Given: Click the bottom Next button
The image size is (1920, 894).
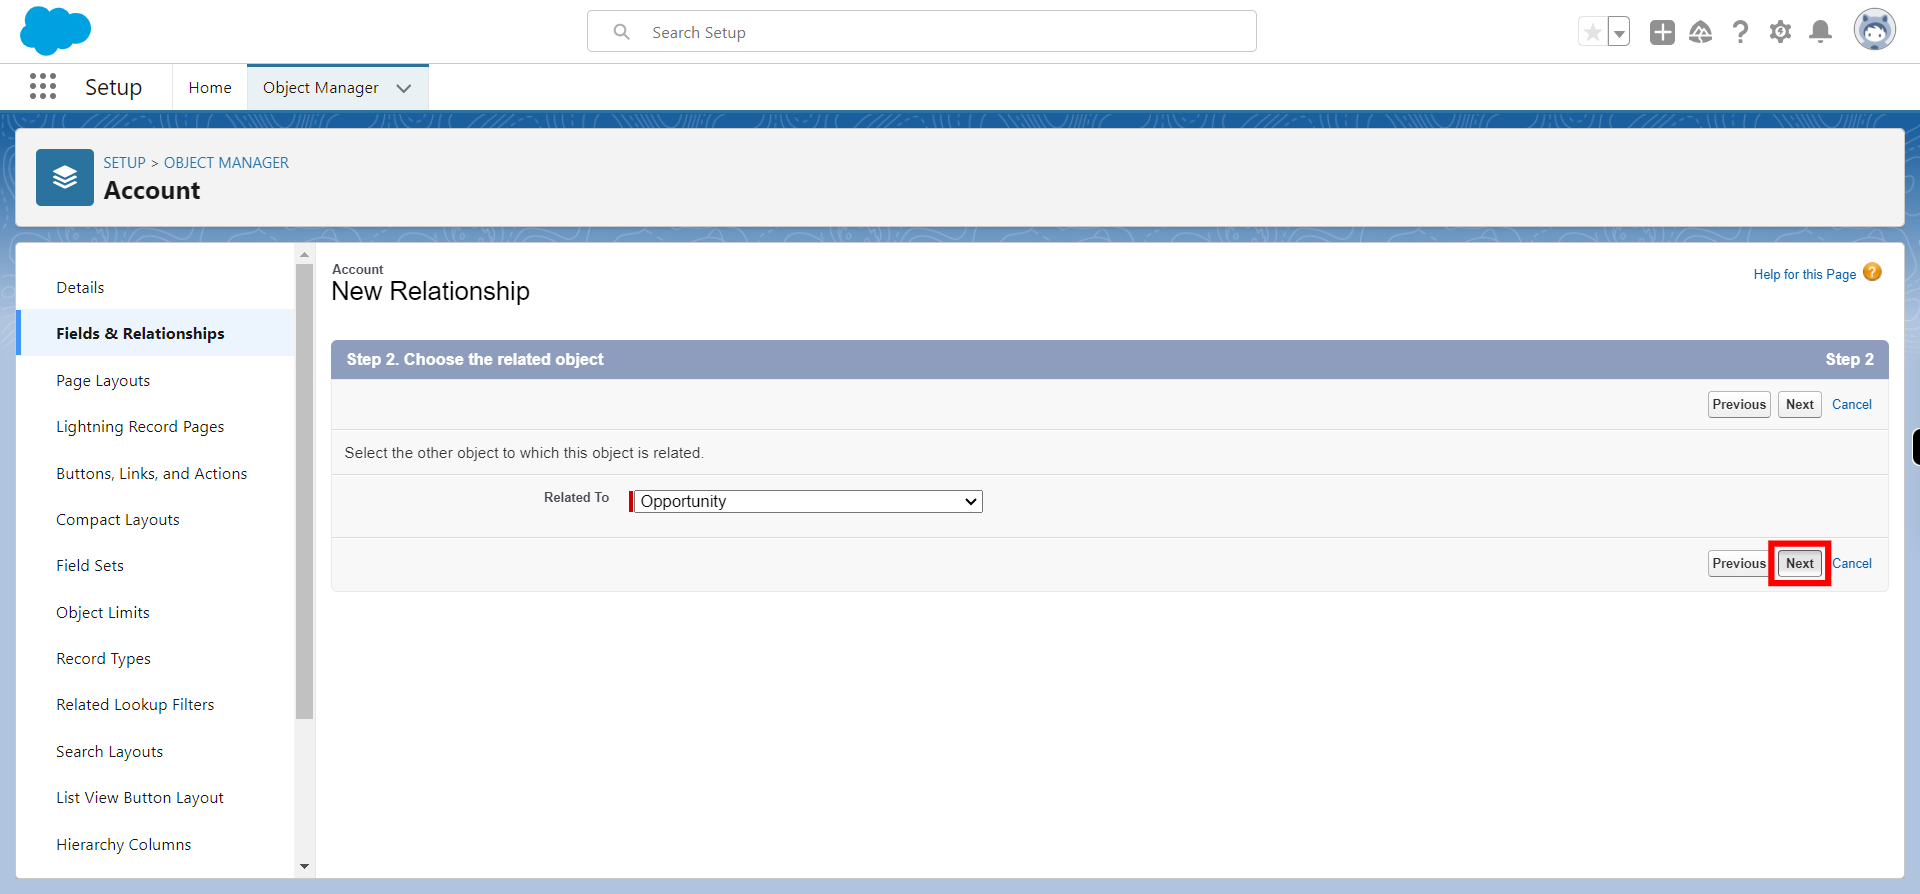Looking at the screenshot, I should tap(1799, 563).
